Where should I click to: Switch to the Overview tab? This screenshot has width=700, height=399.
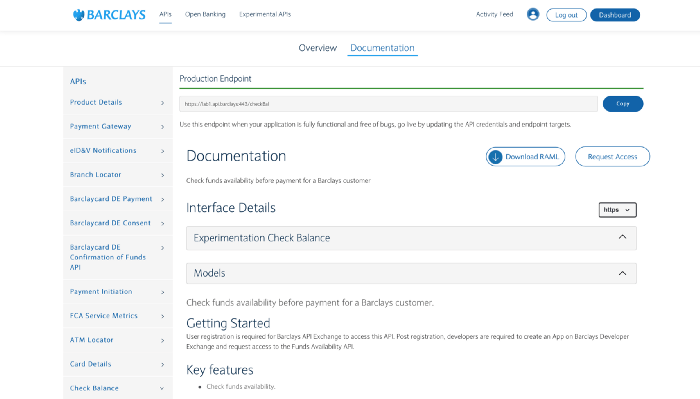click(317, 48)
